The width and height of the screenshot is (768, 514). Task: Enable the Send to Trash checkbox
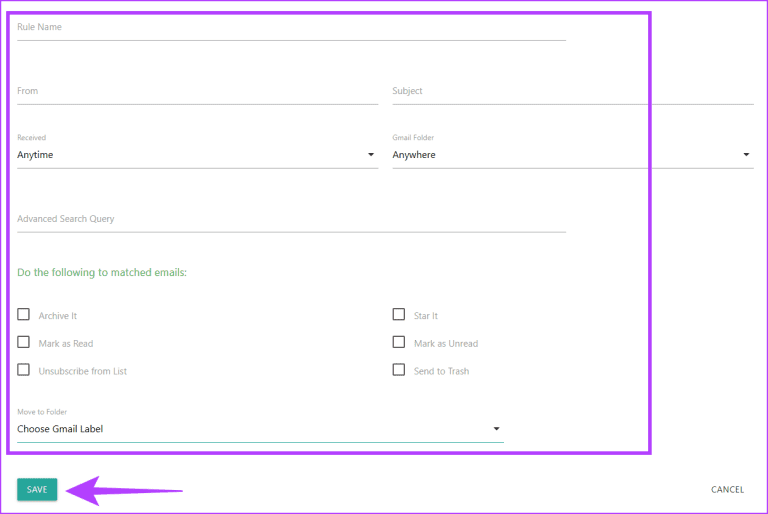[x=399, y=370]
